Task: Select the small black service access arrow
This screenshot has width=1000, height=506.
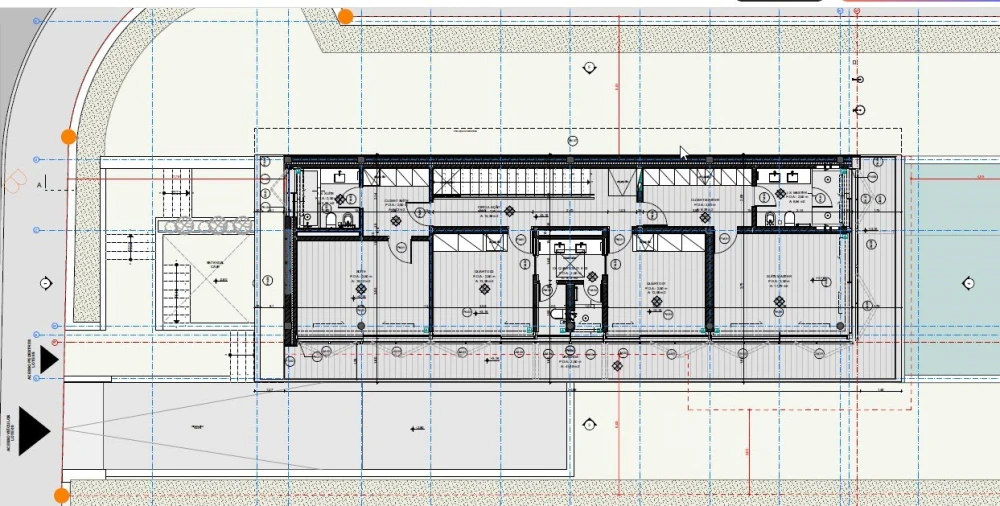Action: [x=47, y=360]
